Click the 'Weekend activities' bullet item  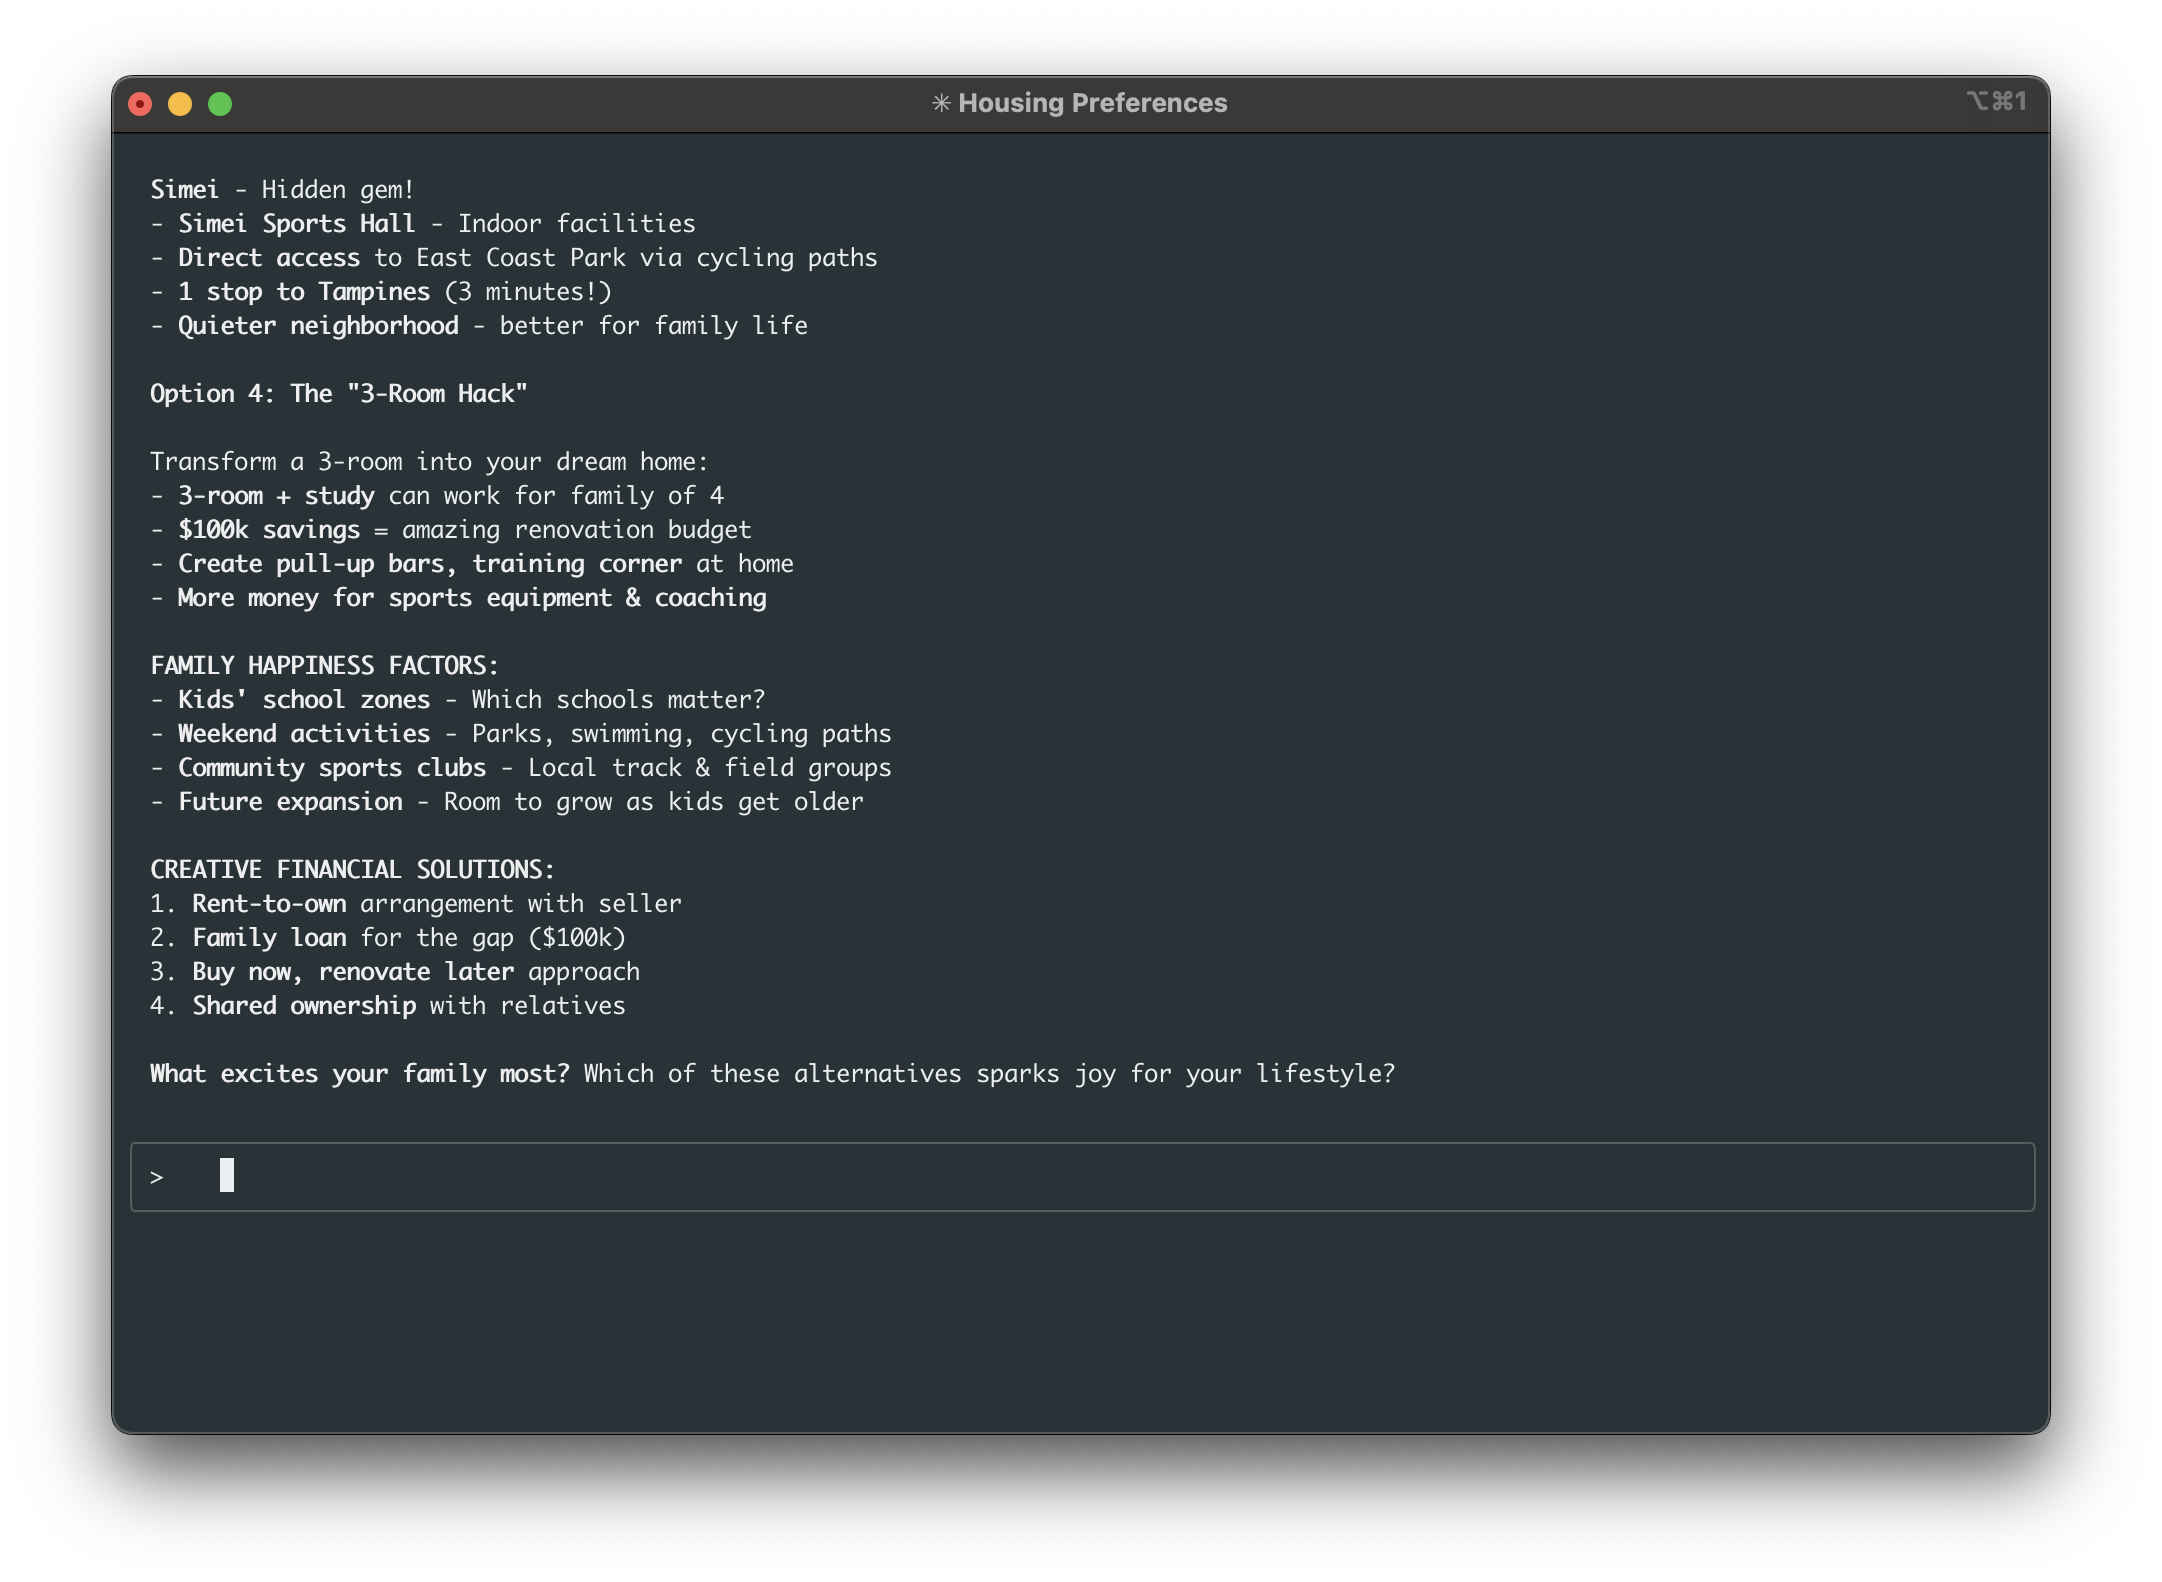[520, 733]
